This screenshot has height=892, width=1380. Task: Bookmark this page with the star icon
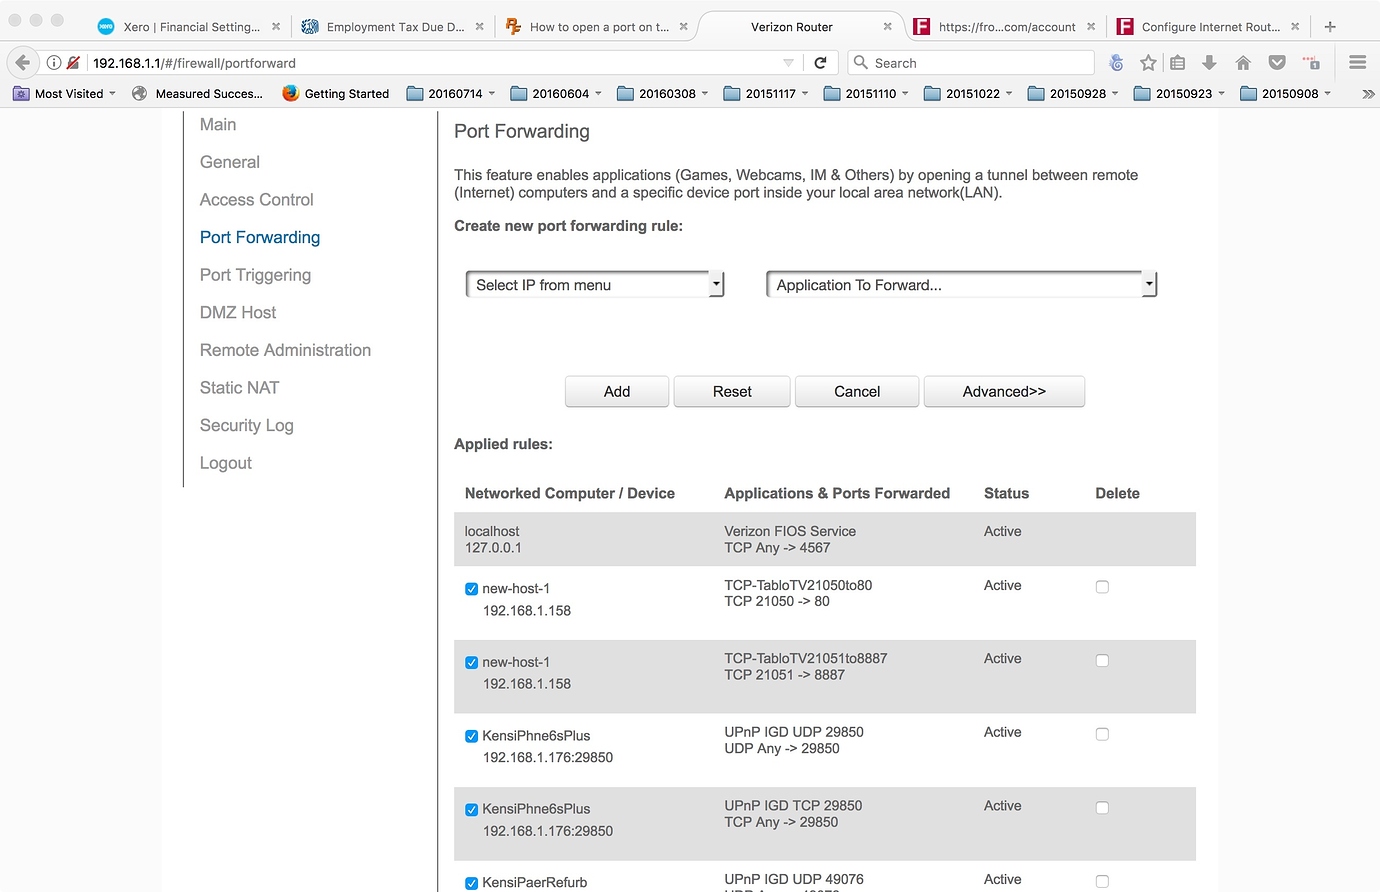(x=1148, y=63)
